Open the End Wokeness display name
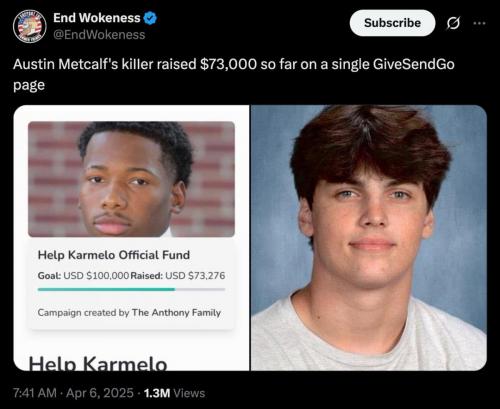Viewport: 500px width, 409px height. tap(97, 18)
